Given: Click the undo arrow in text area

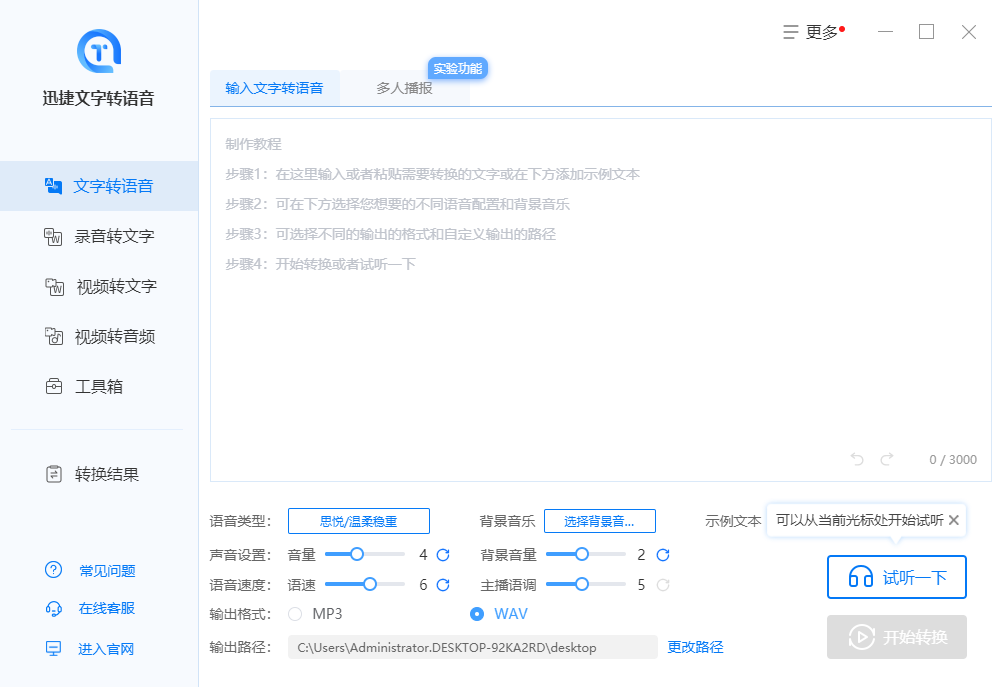Looking at the screenshot, I should tap(857, 458).
